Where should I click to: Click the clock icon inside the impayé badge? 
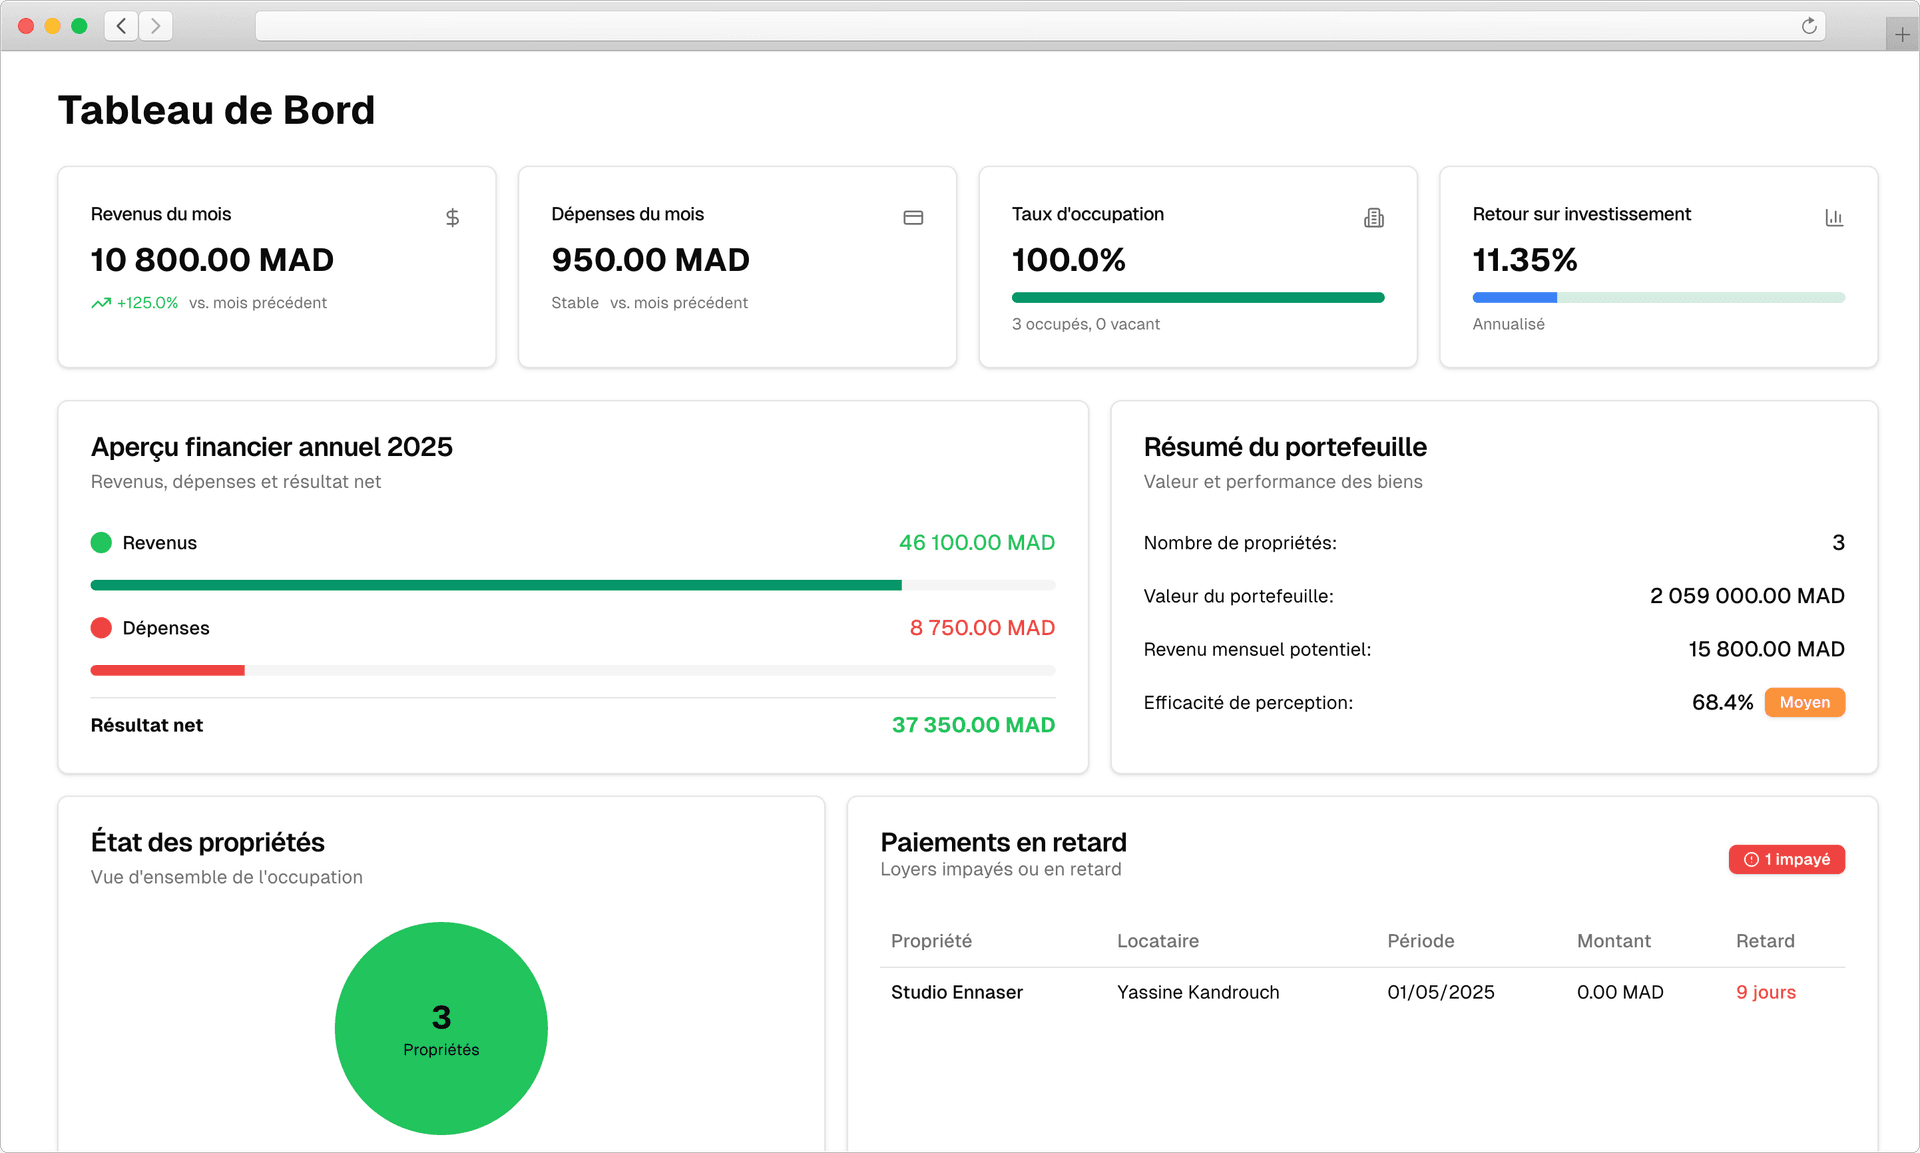1750,859
